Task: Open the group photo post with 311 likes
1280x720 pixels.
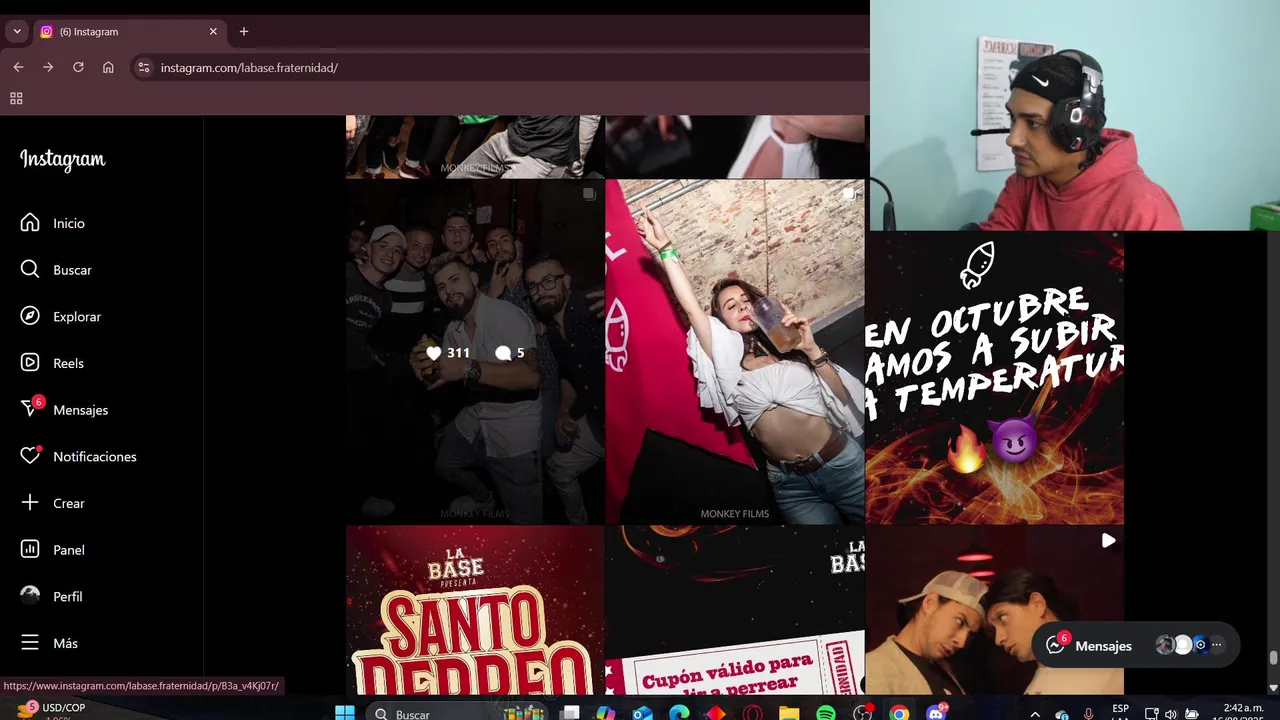Action: 475,352
